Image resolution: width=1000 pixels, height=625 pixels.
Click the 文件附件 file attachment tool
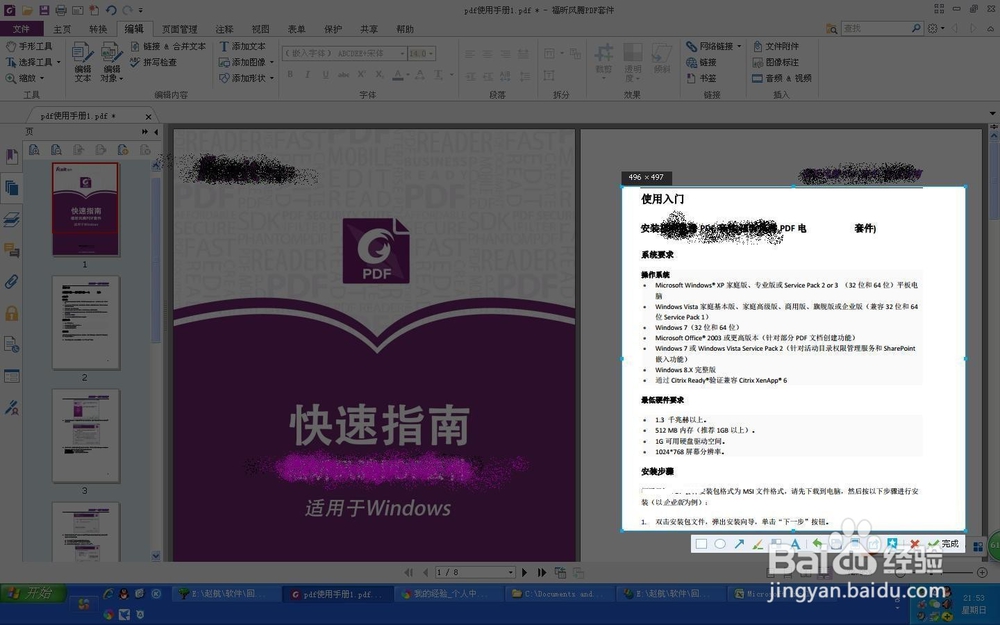tap(776, 47)
